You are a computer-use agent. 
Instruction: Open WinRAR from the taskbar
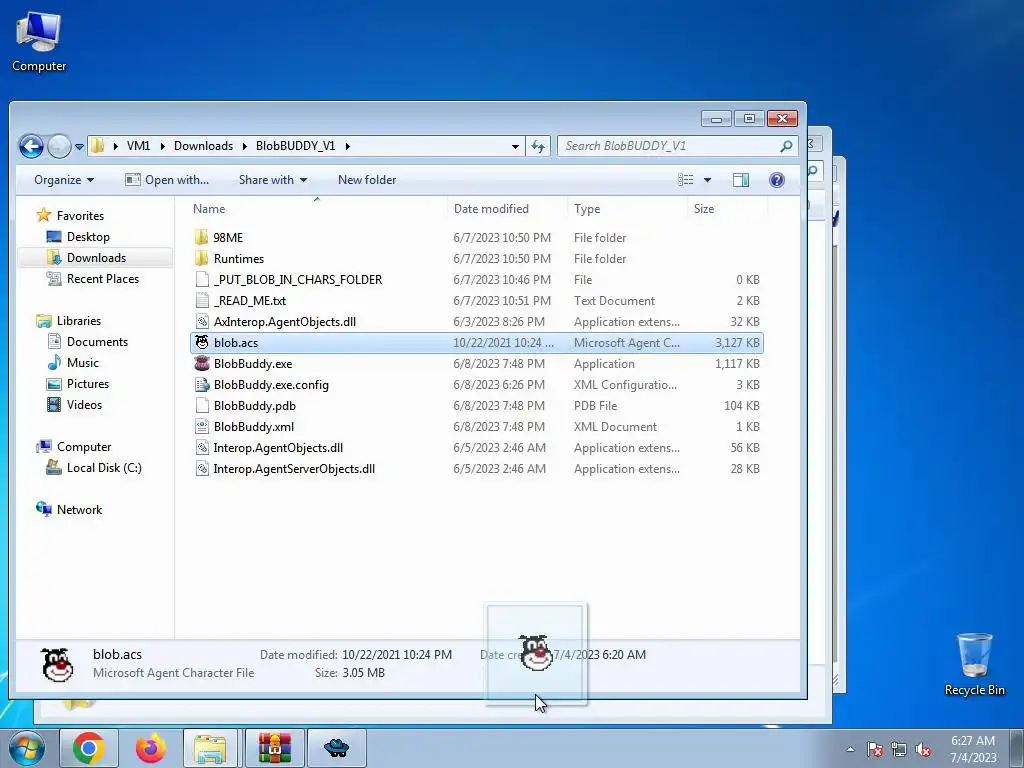[274, 748]
